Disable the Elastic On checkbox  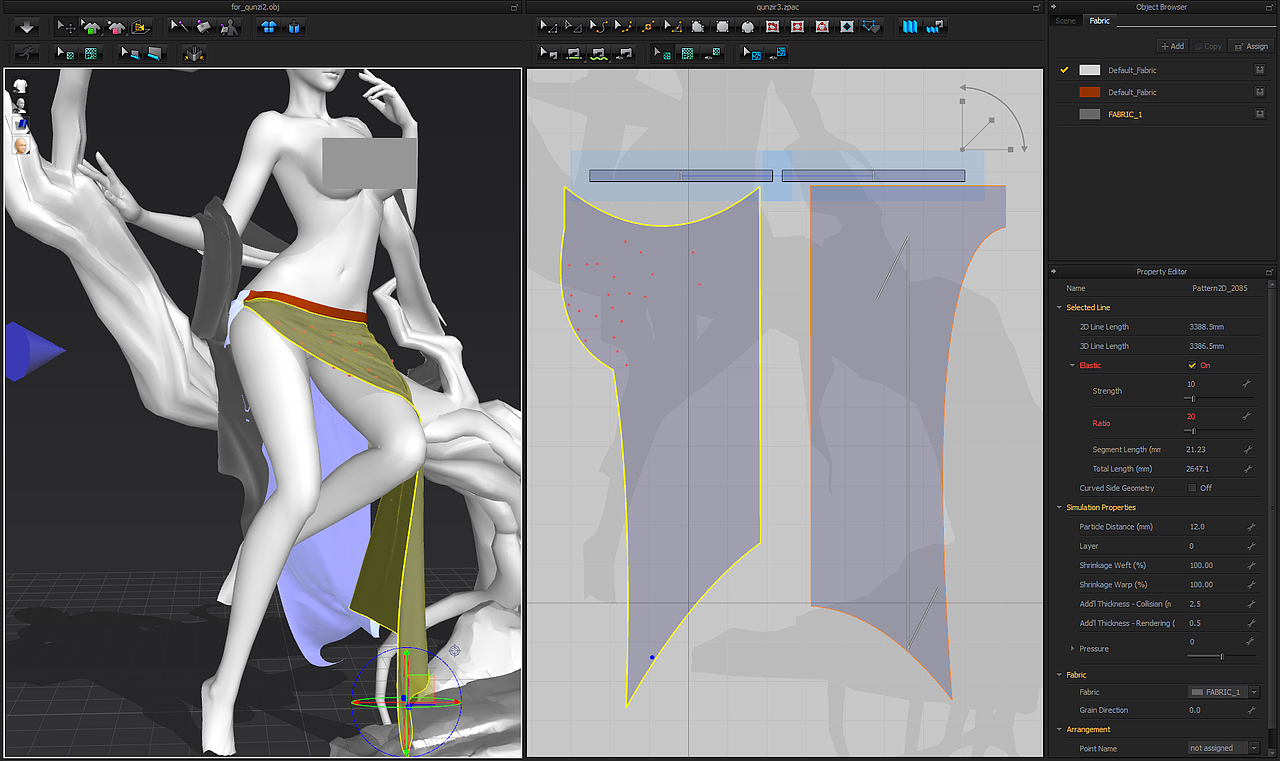[1192, 365]
